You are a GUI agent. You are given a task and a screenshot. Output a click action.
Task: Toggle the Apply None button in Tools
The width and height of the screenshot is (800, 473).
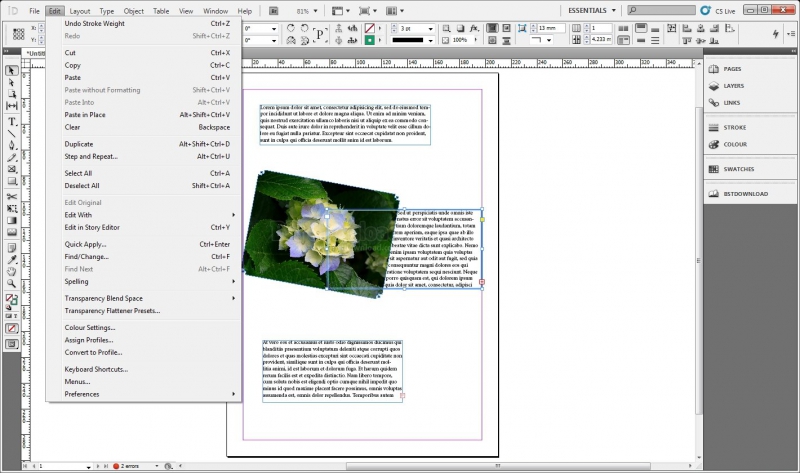click(x=12, y=329)
